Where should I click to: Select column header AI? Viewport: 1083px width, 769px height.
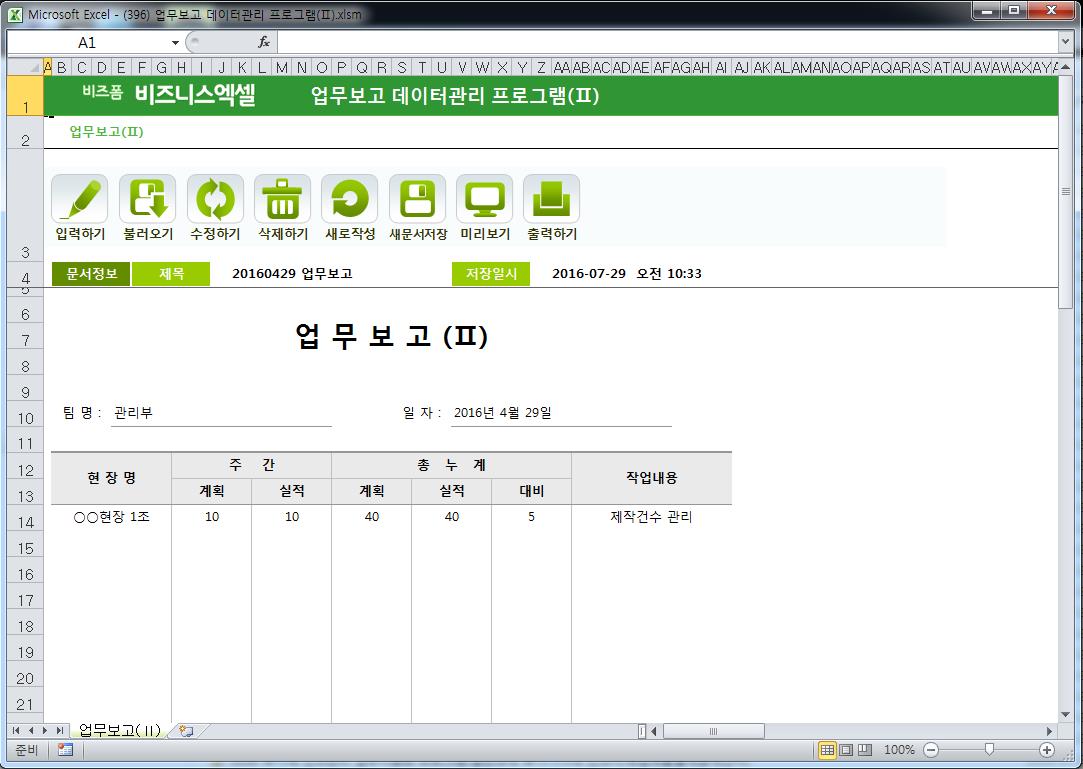(721, 67)
